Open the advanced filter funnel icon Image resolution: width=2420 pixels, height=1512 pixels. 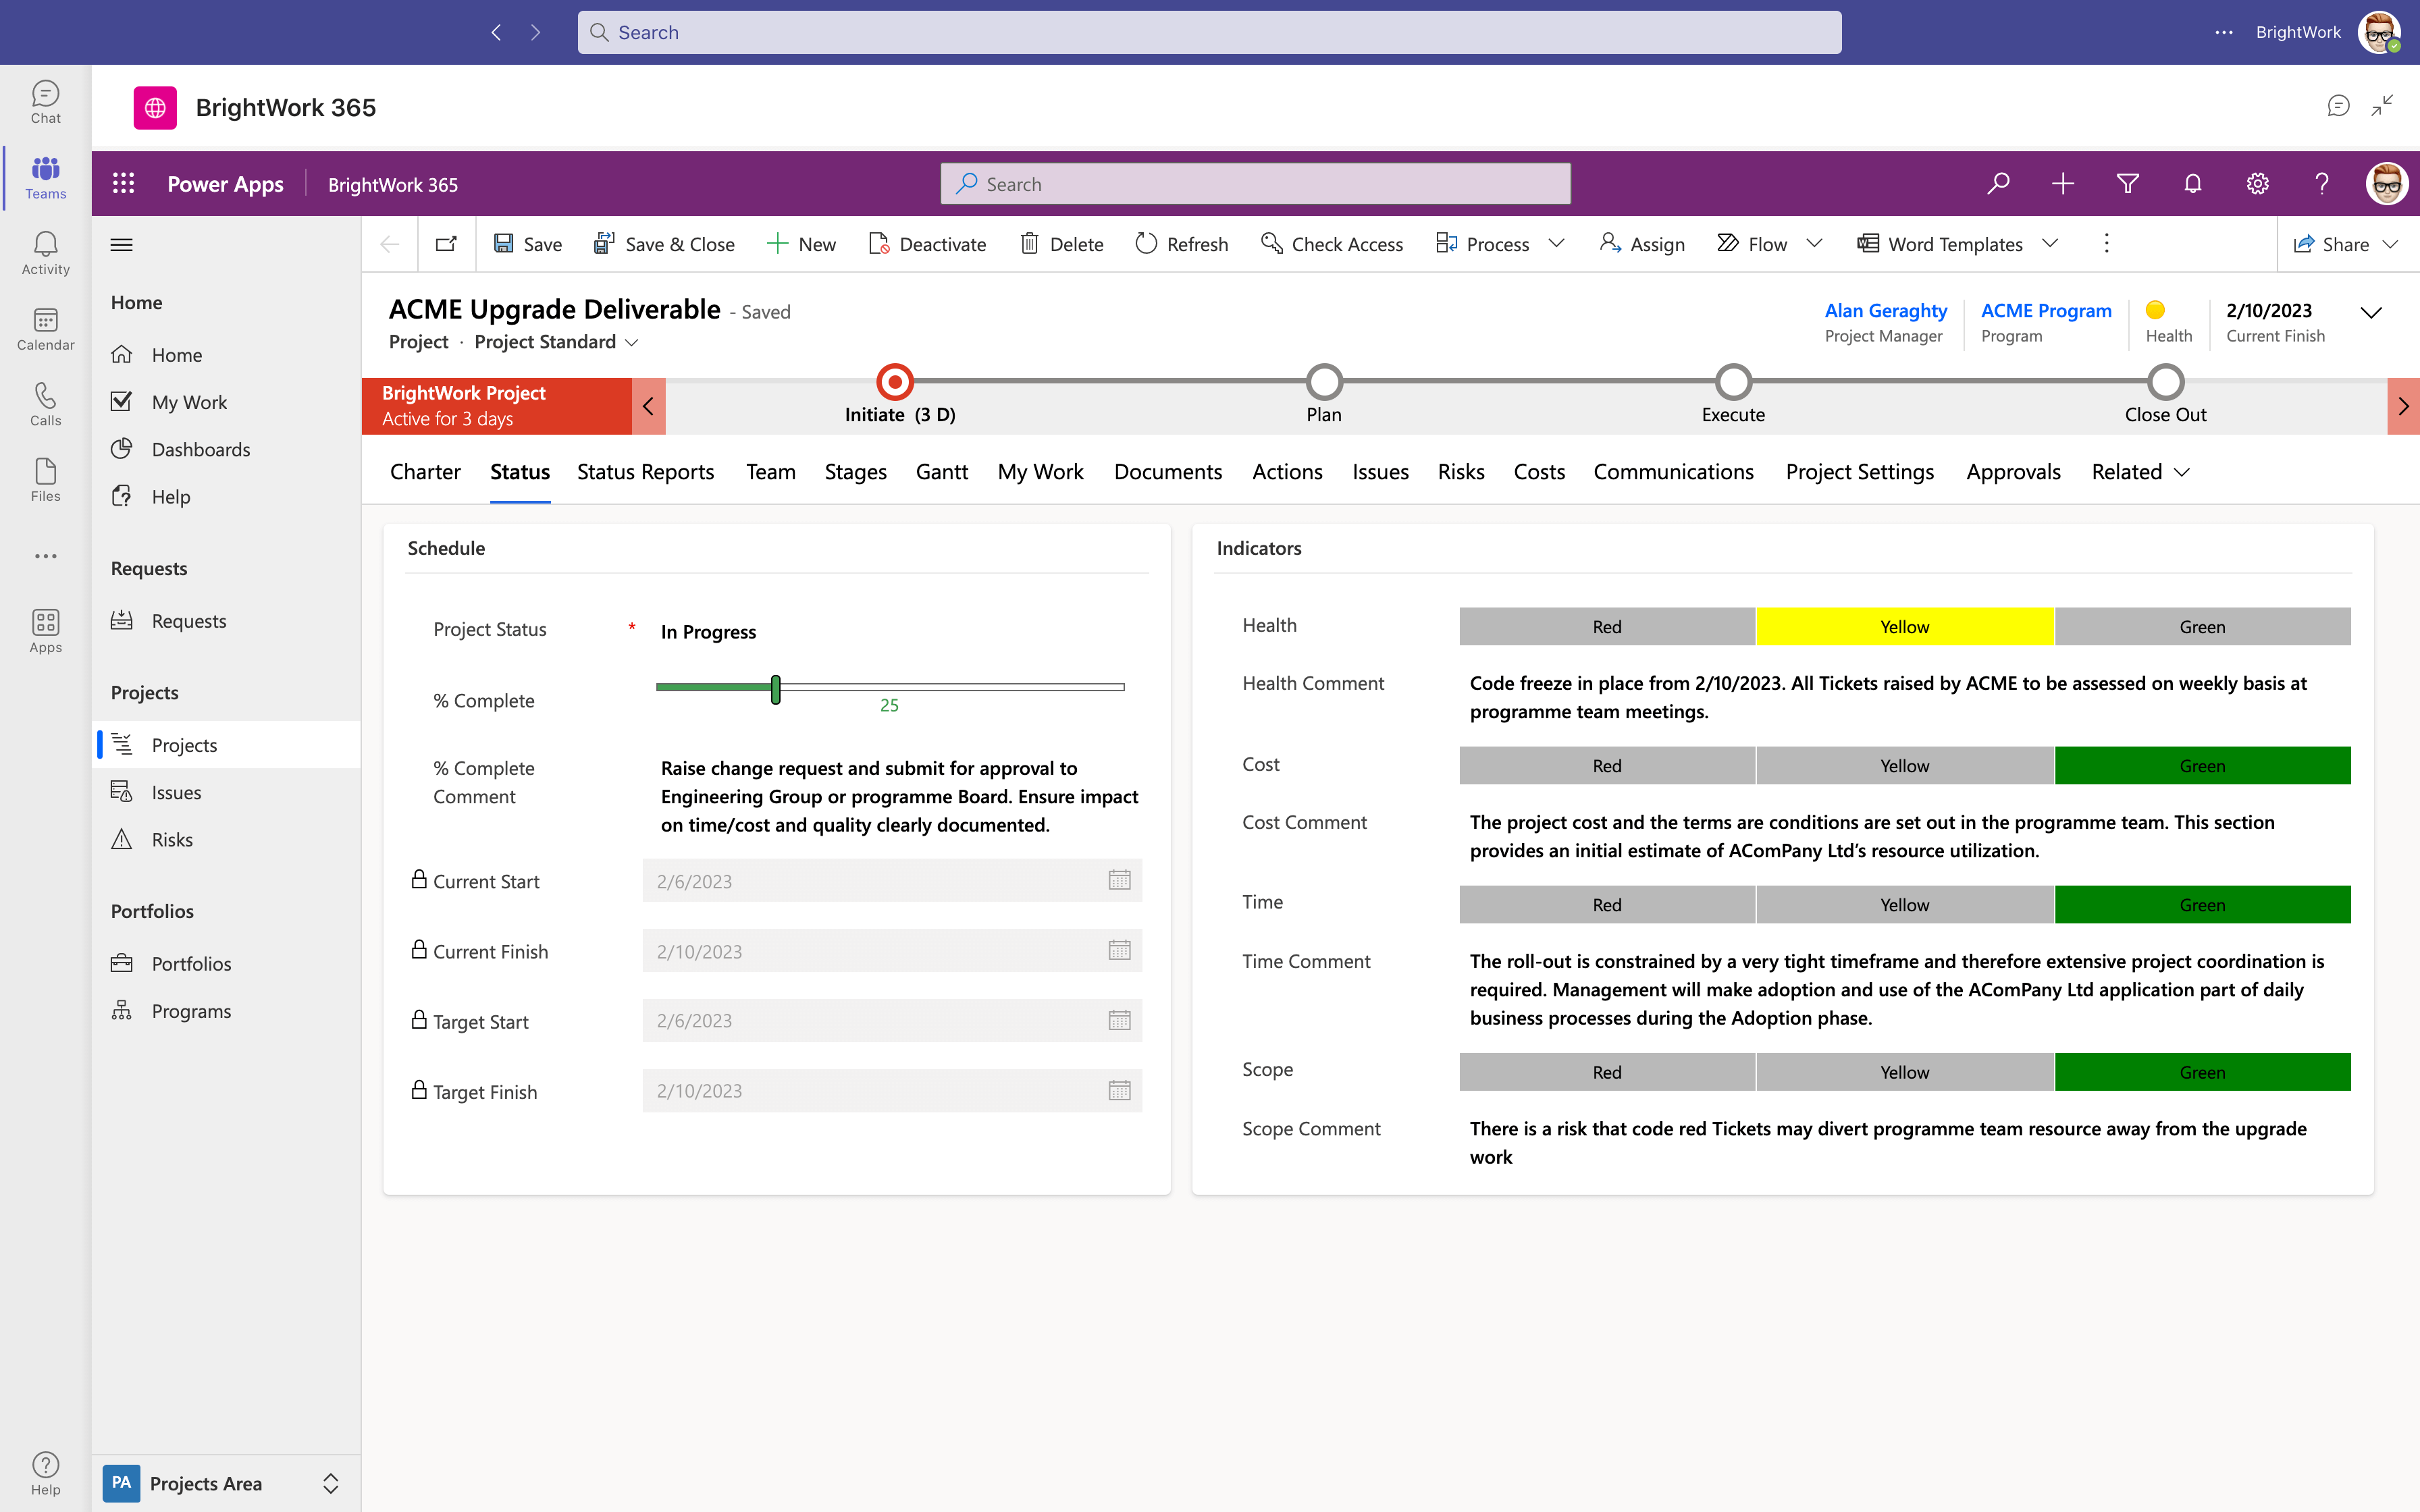(2128, 184)
